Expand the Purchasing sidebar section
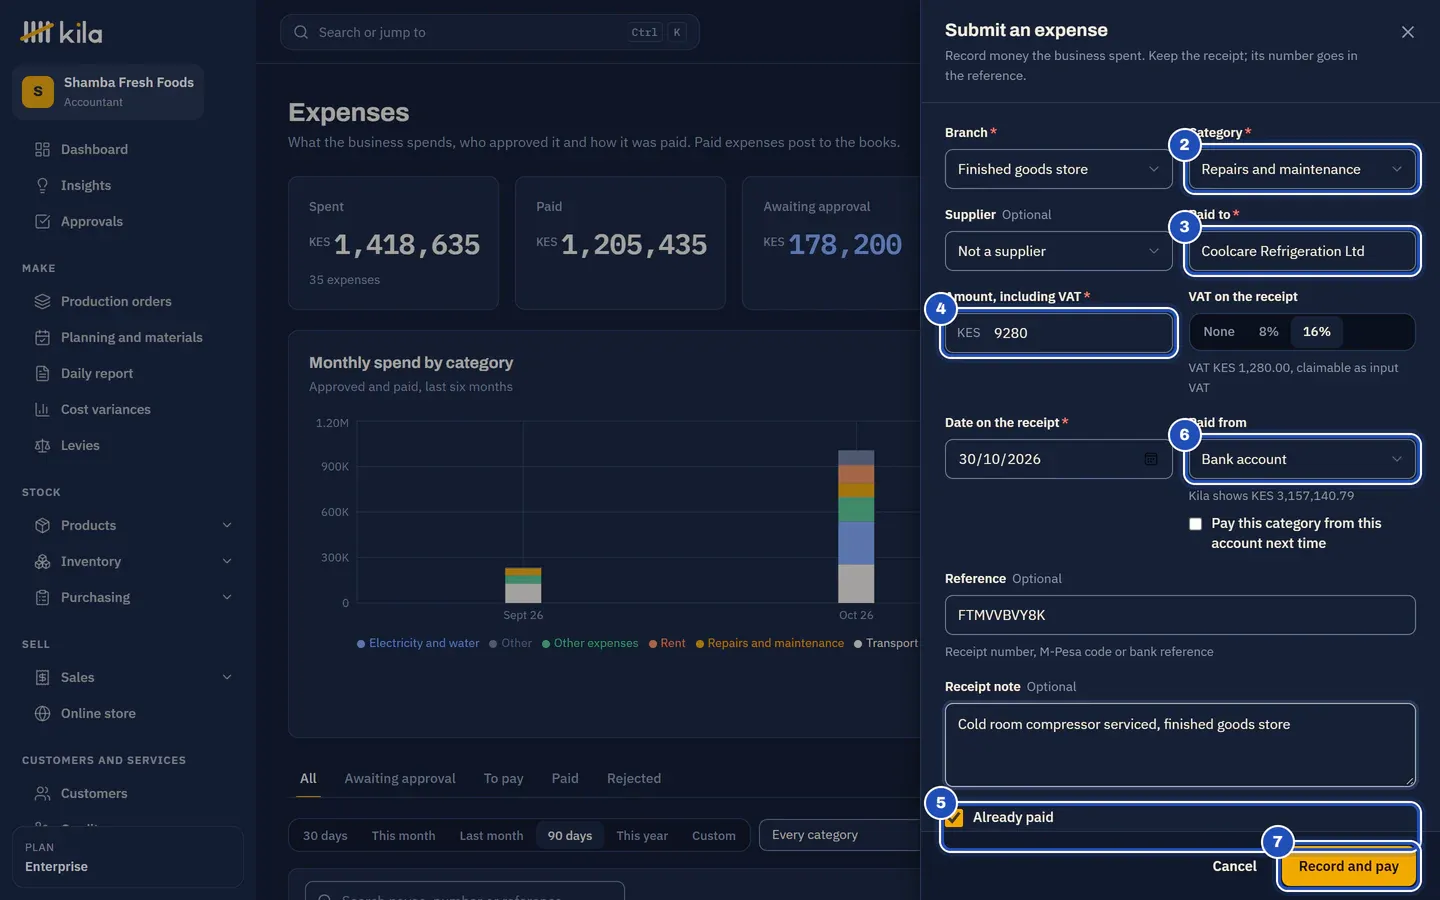Viewport: 1440px width, 900px height. [227, 597]
